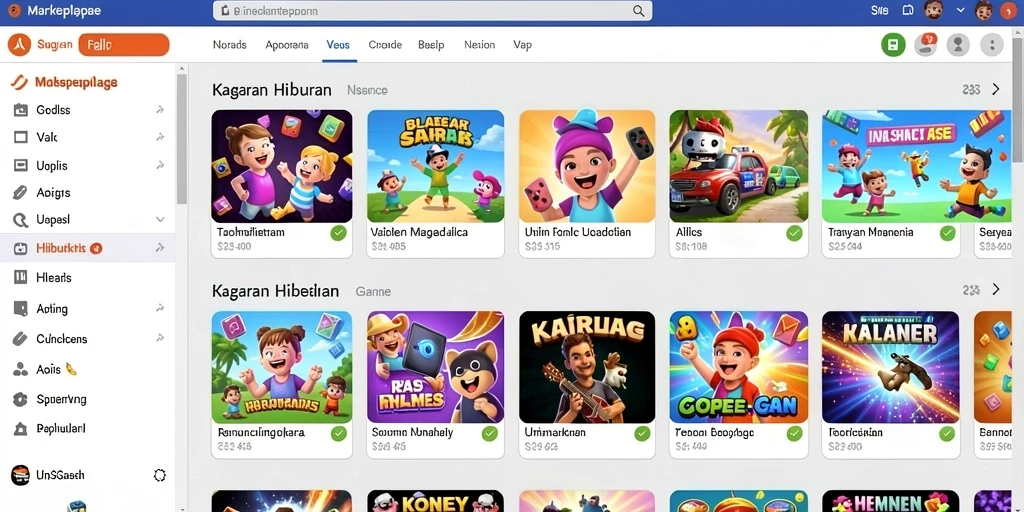This screenshot has width=1024, height=512.
Task: Click the gear icon beside UnSGasch
Action: point(159,475)
